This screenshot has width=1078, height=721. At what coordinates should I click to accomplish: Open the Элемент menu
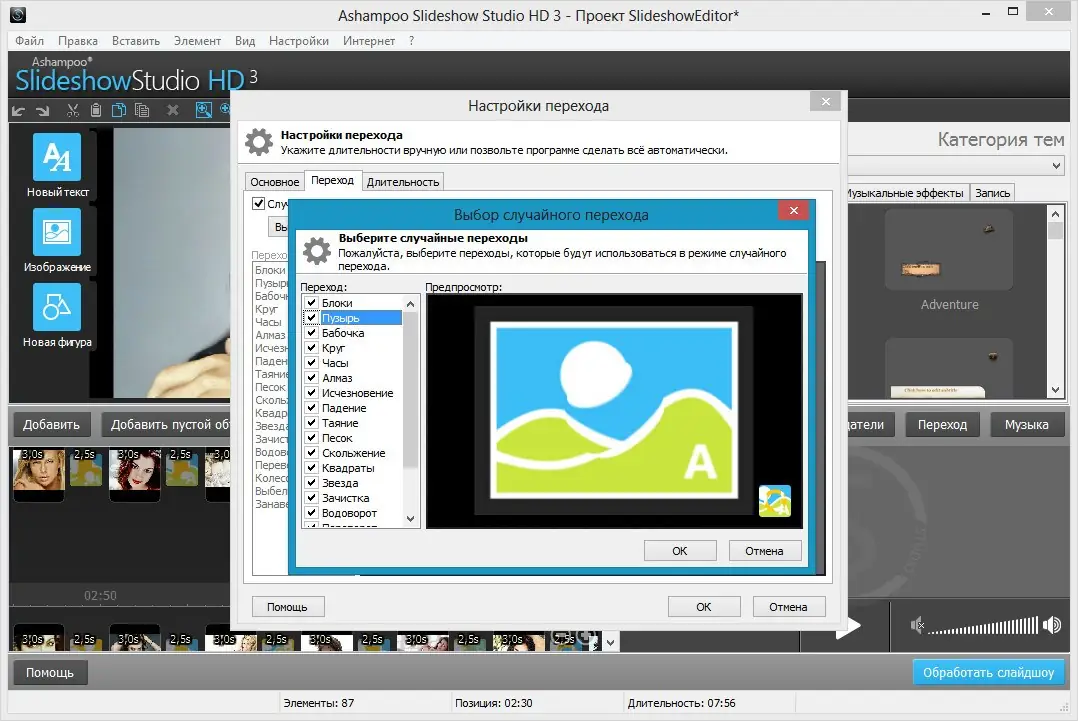197,41
